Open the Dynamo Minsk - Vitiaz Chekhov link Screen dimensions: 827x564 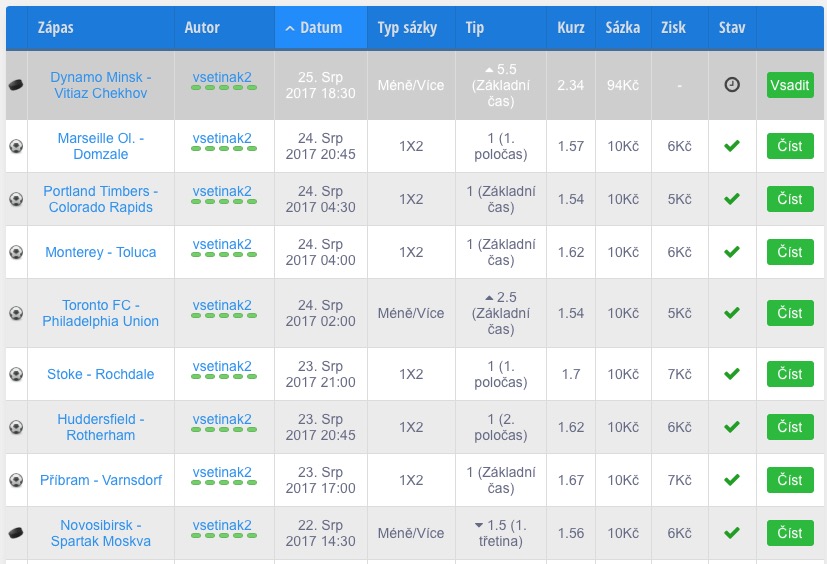(x=100, y=85)
